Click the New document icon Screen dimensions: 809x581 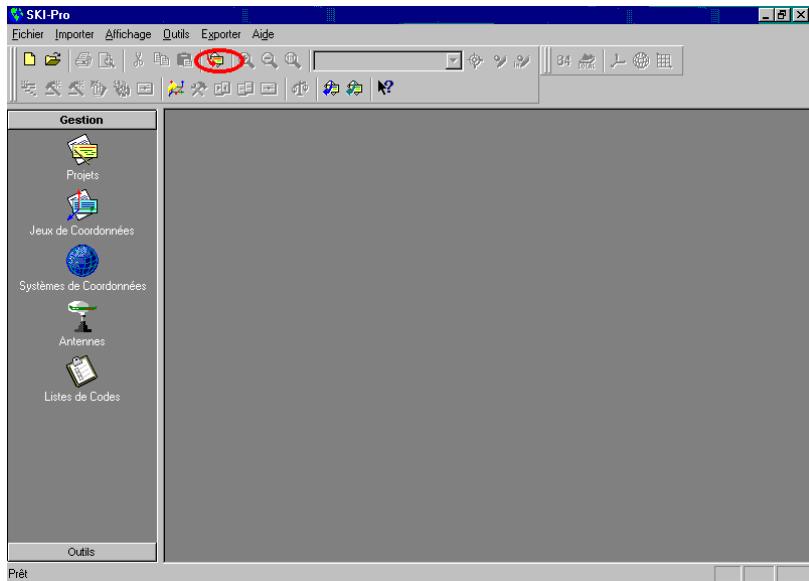point(29,60)
